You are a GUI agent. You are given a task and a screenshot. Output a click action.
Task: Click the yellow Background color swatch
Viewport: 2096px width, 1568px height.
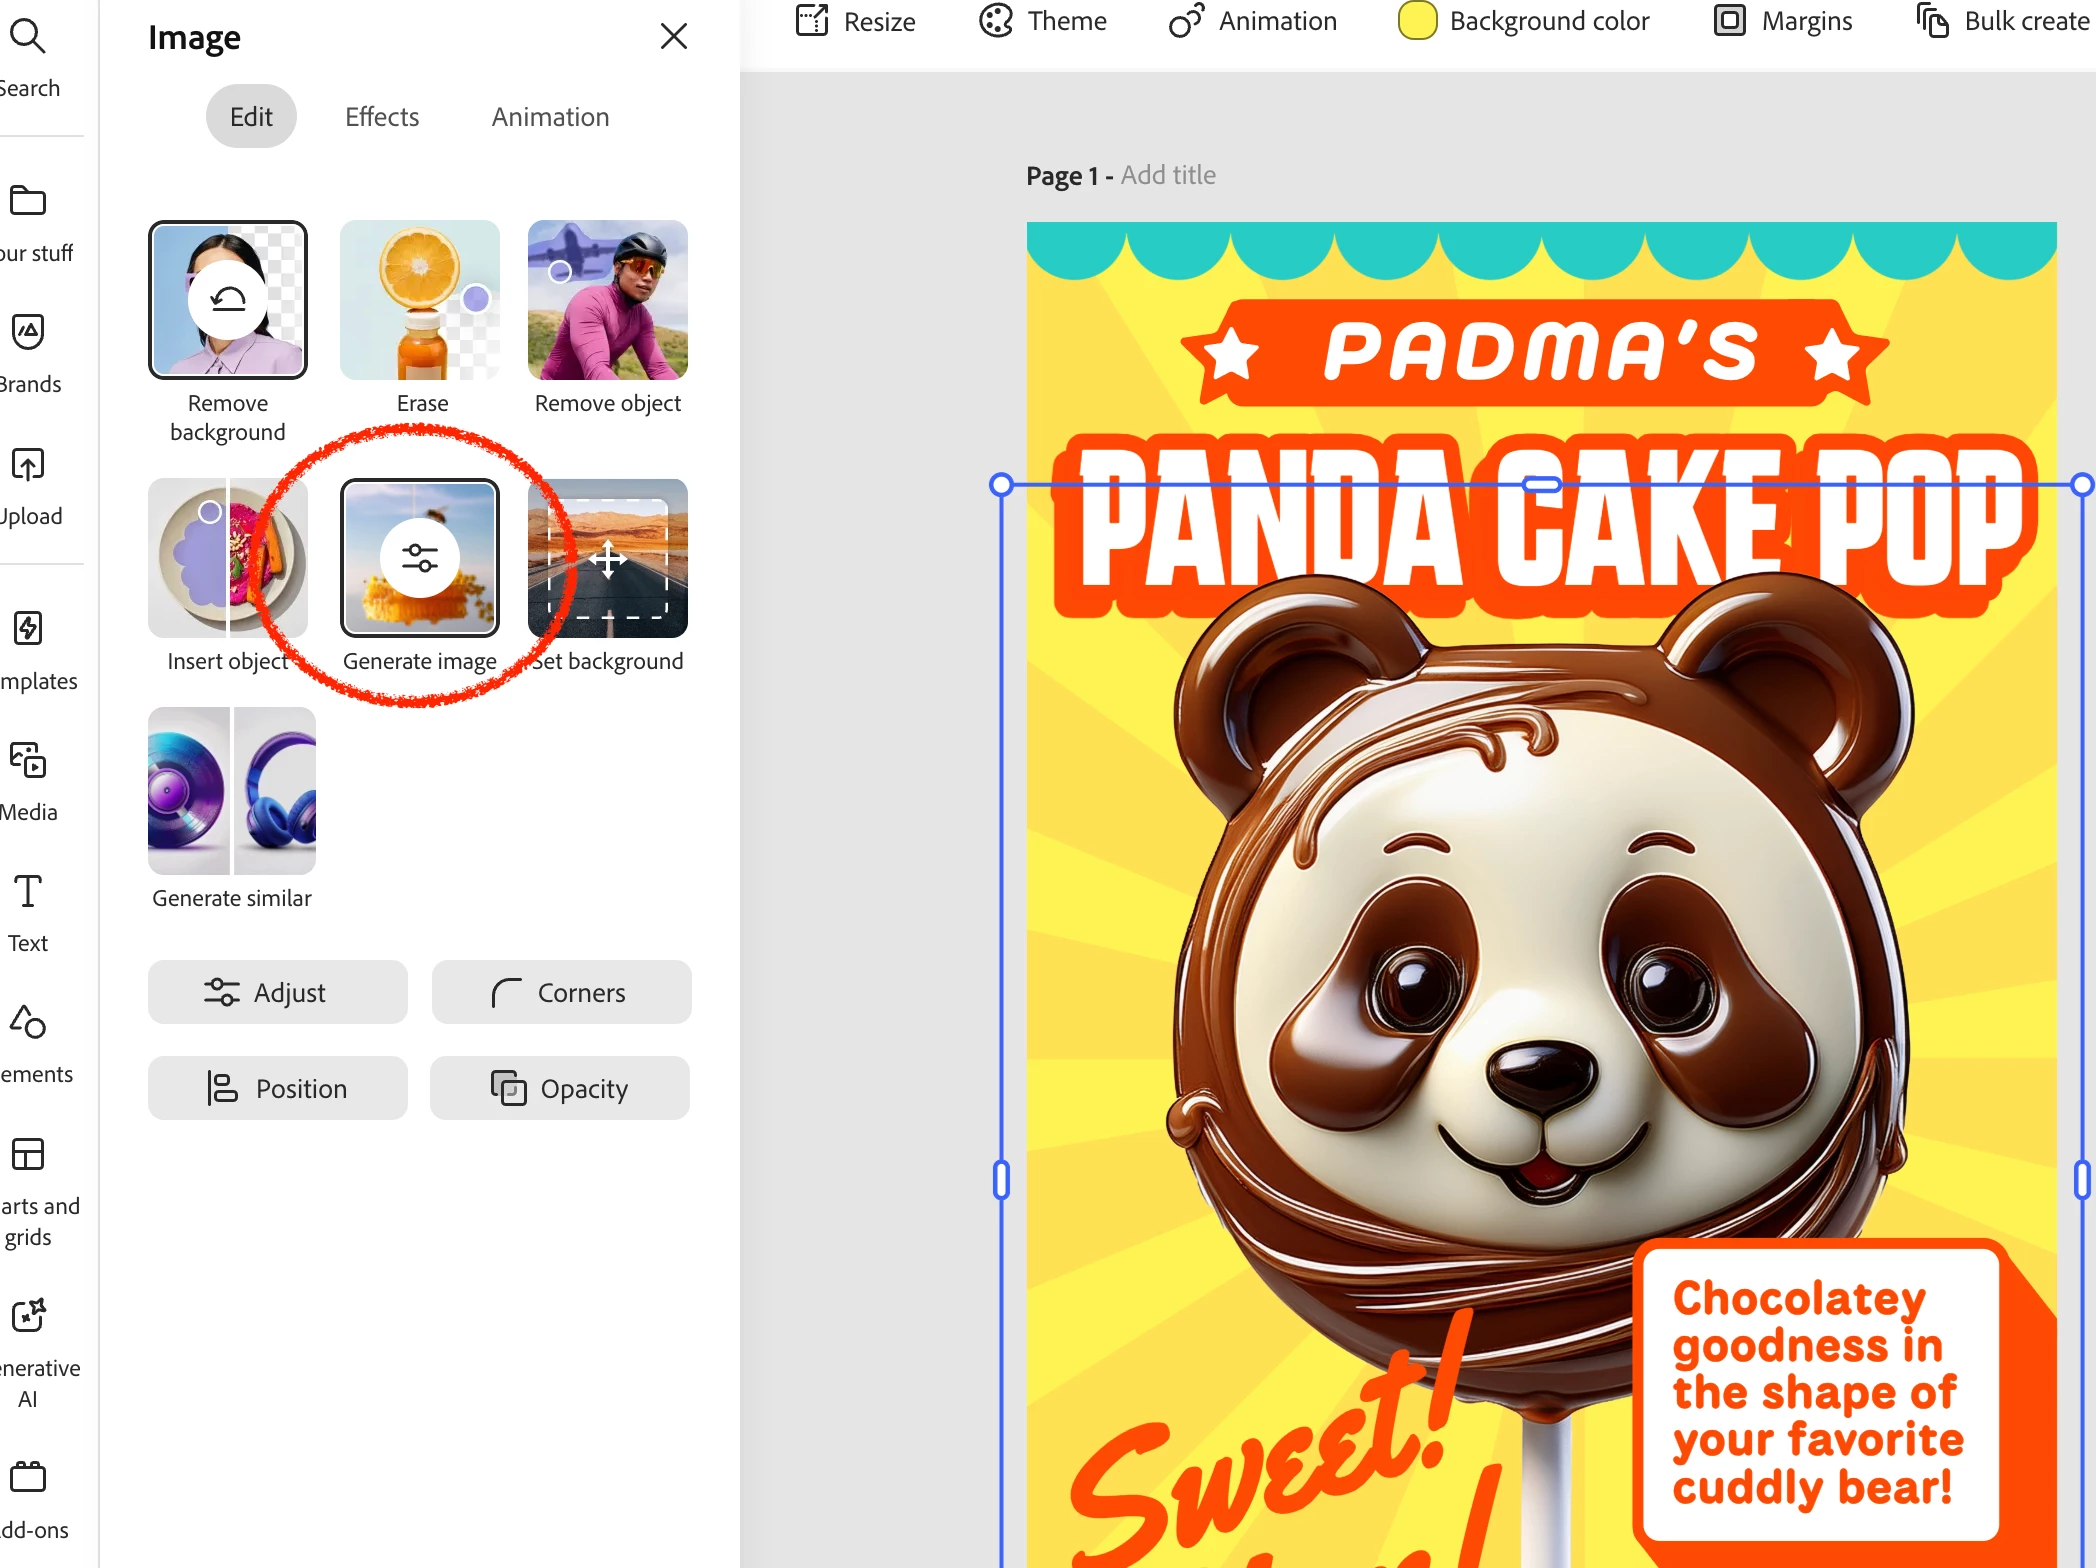[x=1417, y=21]
